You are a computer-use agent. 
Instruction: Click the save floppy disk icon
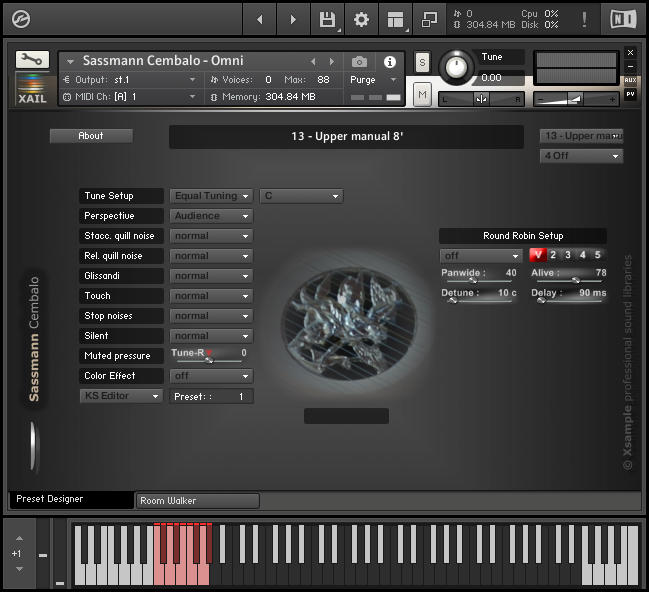tap(327, 19)
